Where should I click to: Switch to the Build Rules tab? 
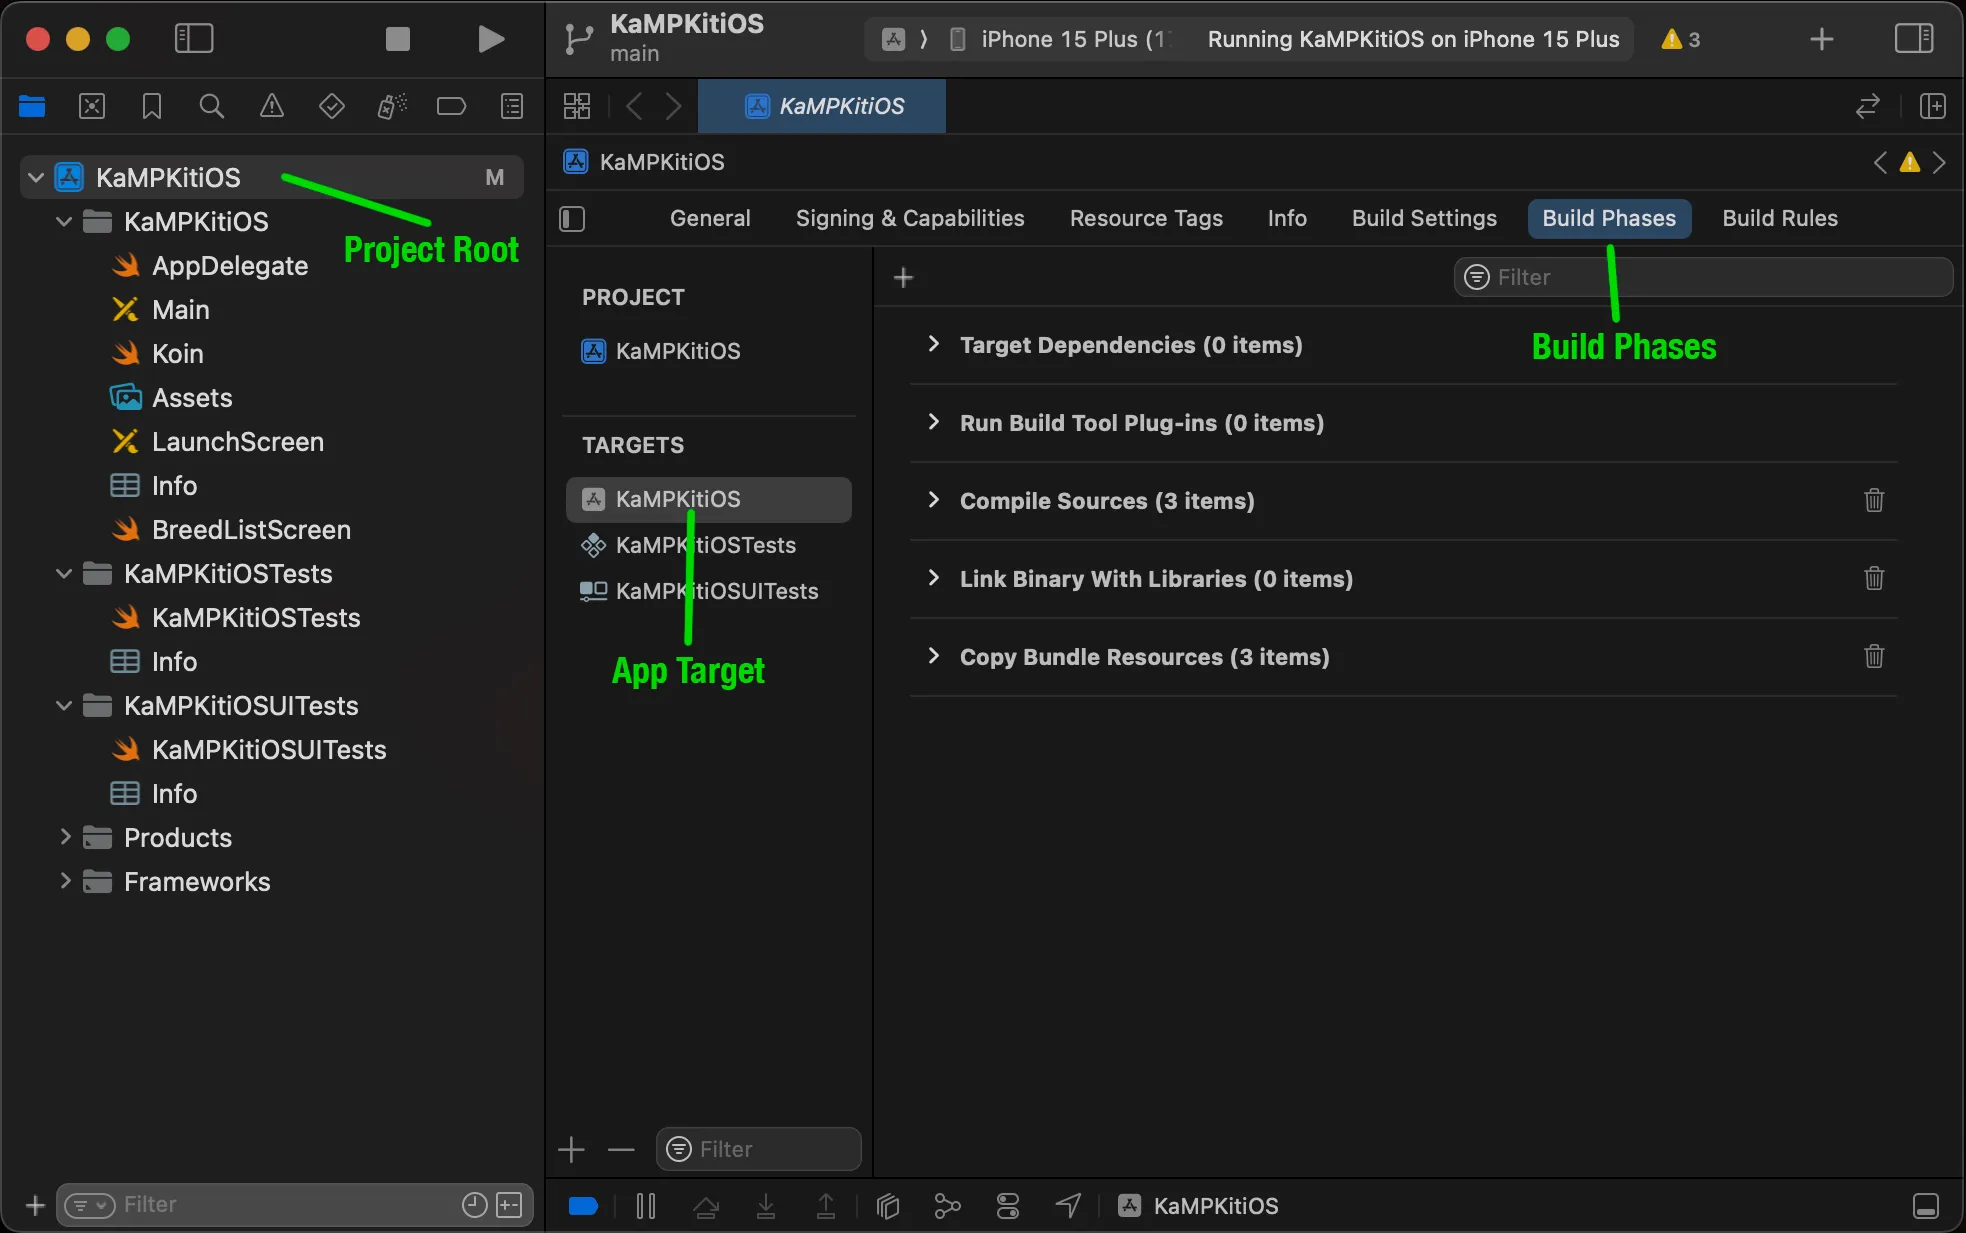[1780, 218]
